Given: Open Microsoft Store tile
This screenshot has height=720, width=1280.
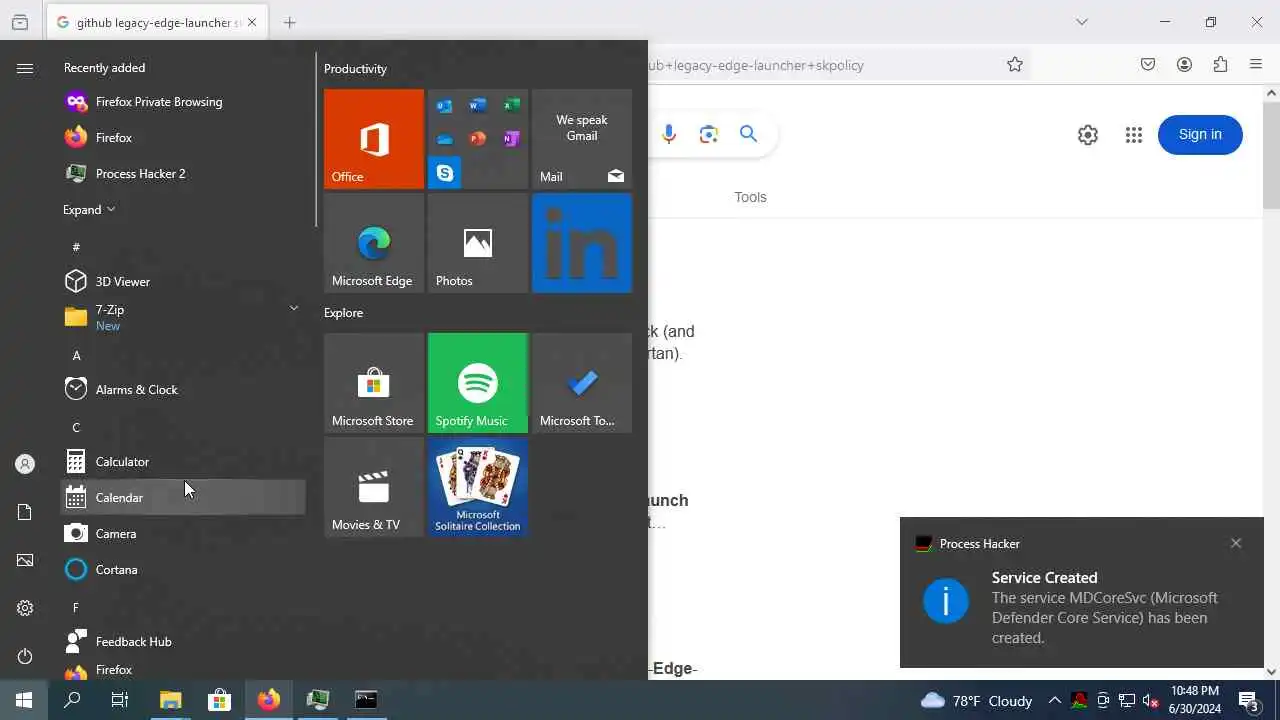Looking at the screenshot, I should [x=374, y=383].
